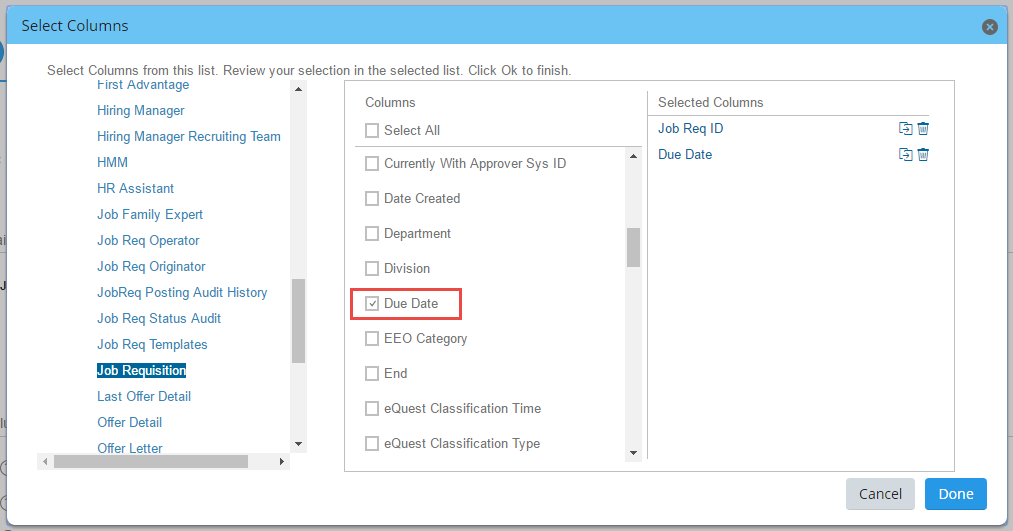Remove Due Date using its trash icon
This screenshot has width=1013, height=531.
pyautogui.click(x=923, y=154)
